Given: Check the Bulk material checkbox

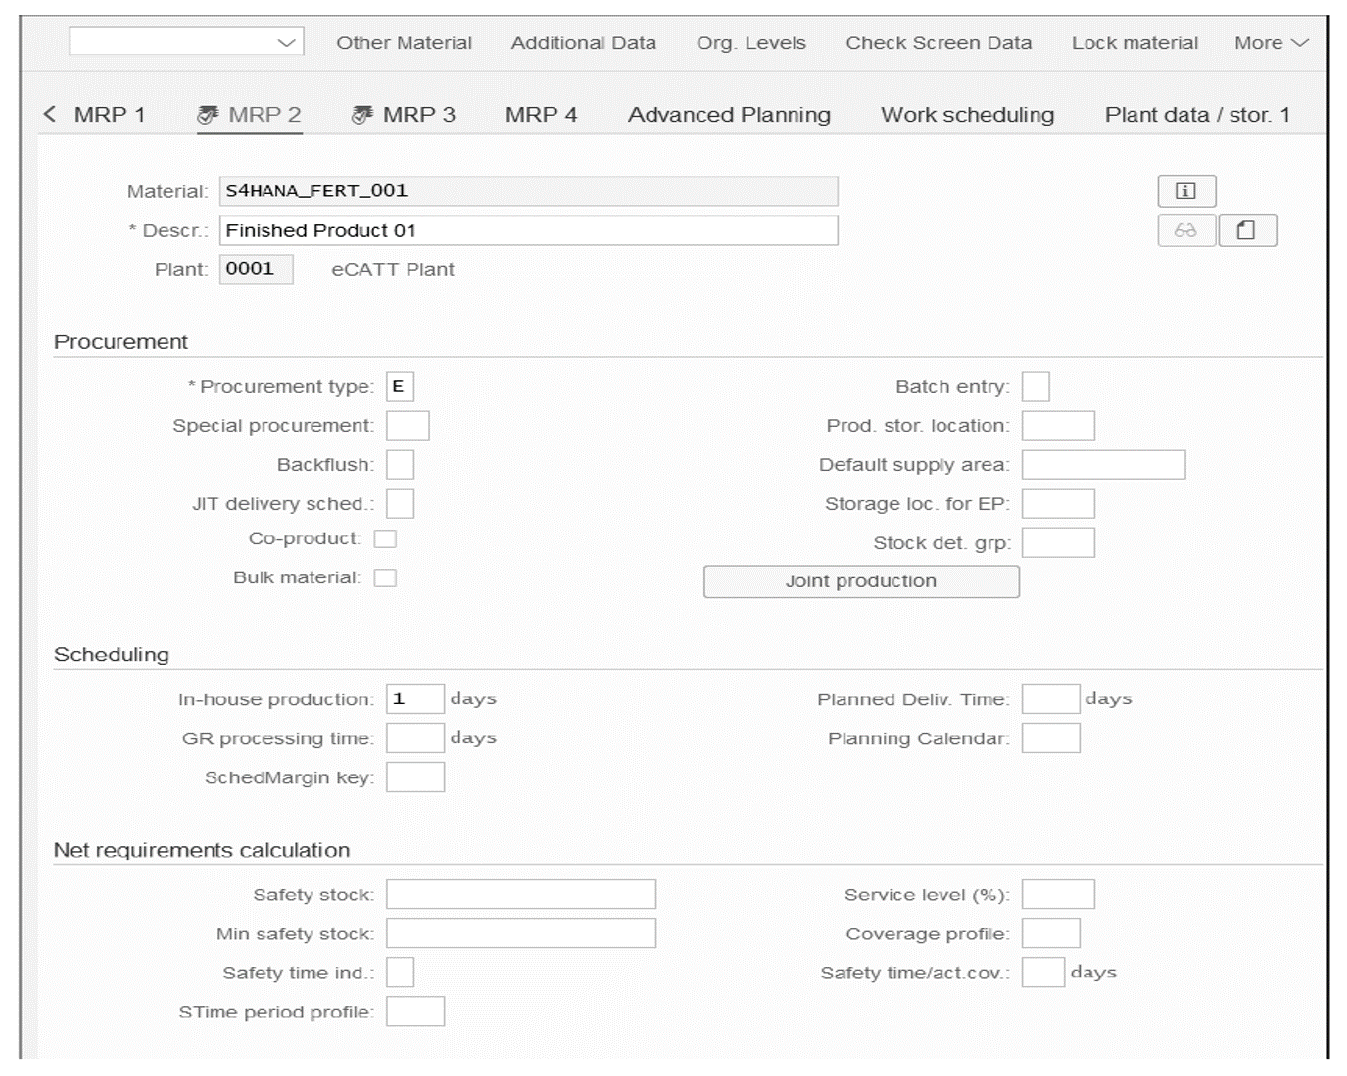Looking at the screenshot, I should point(383,577).
